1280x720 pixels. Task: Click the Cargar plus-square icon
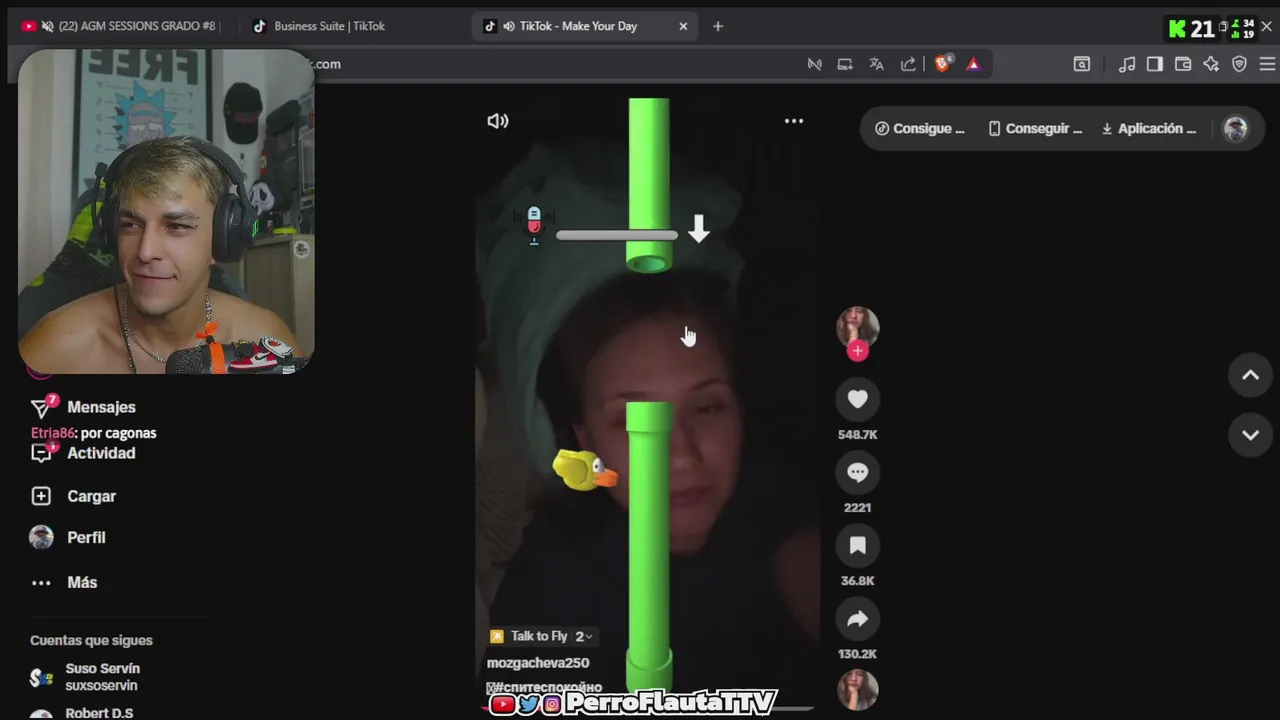[41, 496]
